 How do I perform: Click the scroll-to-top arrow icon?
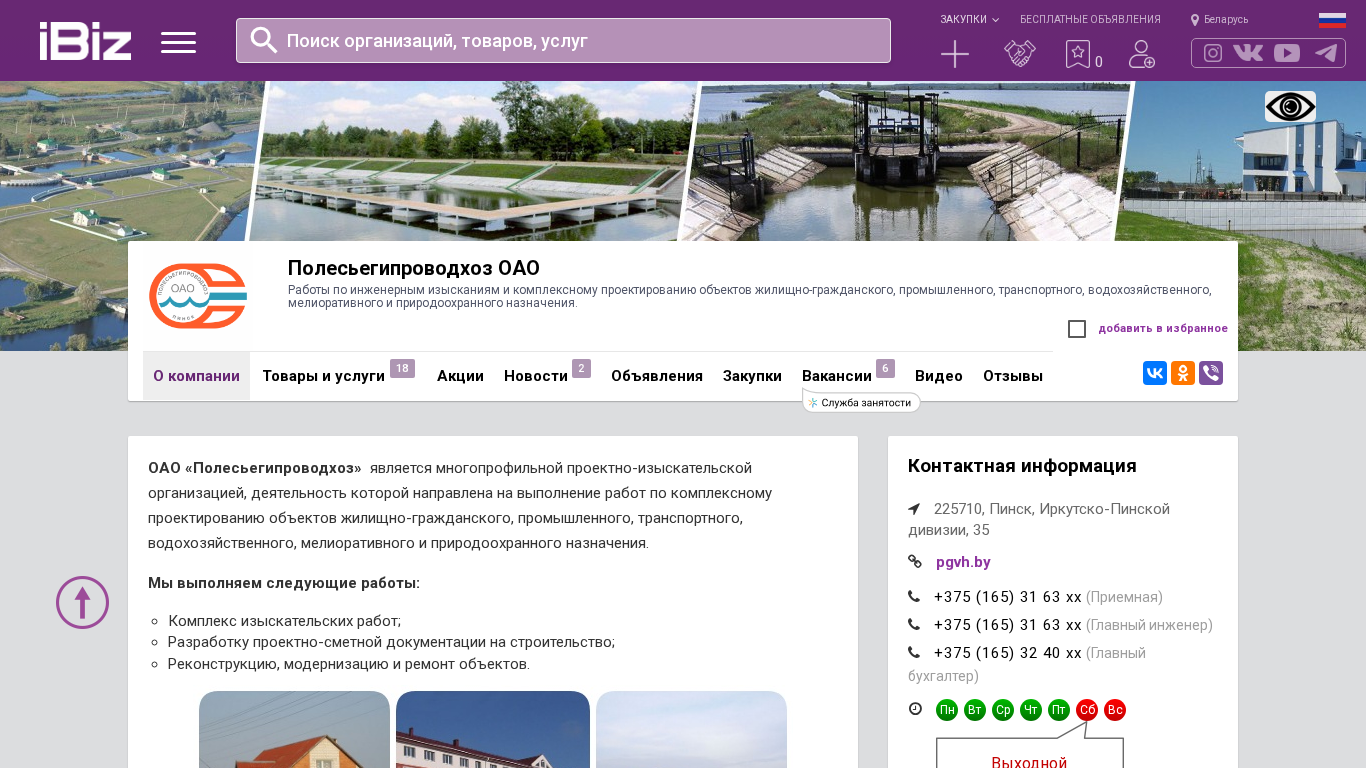point(82,602)
